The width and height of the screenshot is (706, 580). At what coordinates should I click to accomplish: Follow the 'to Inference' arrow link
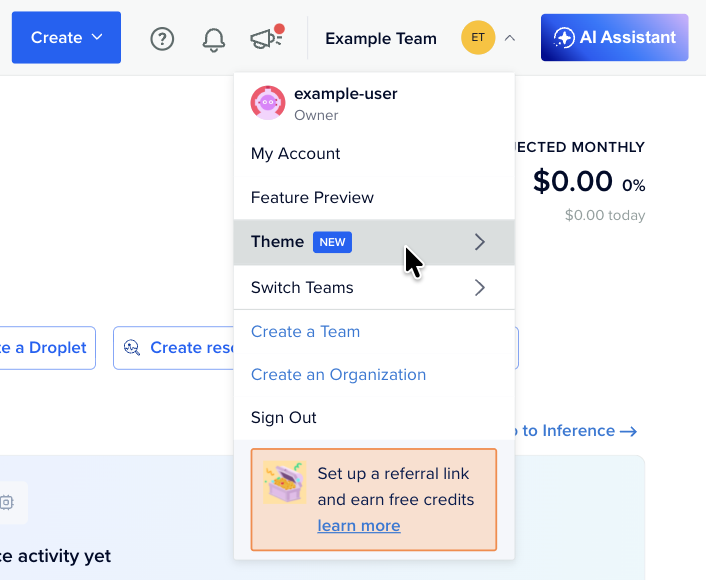pos(575,431)
